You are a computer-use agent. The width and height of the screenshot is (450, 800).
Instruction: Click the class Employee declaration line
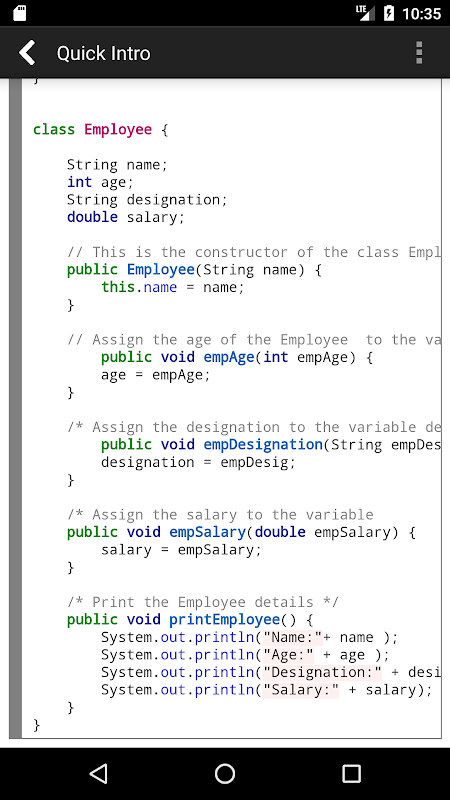point(101,130)
